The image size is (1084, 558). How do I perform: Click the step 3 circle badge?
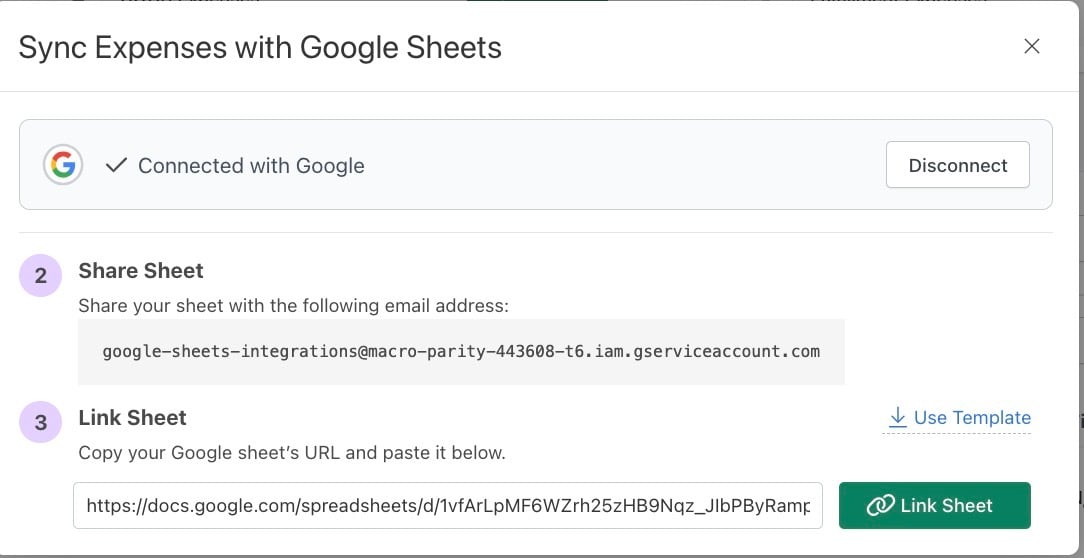[40, 421]
